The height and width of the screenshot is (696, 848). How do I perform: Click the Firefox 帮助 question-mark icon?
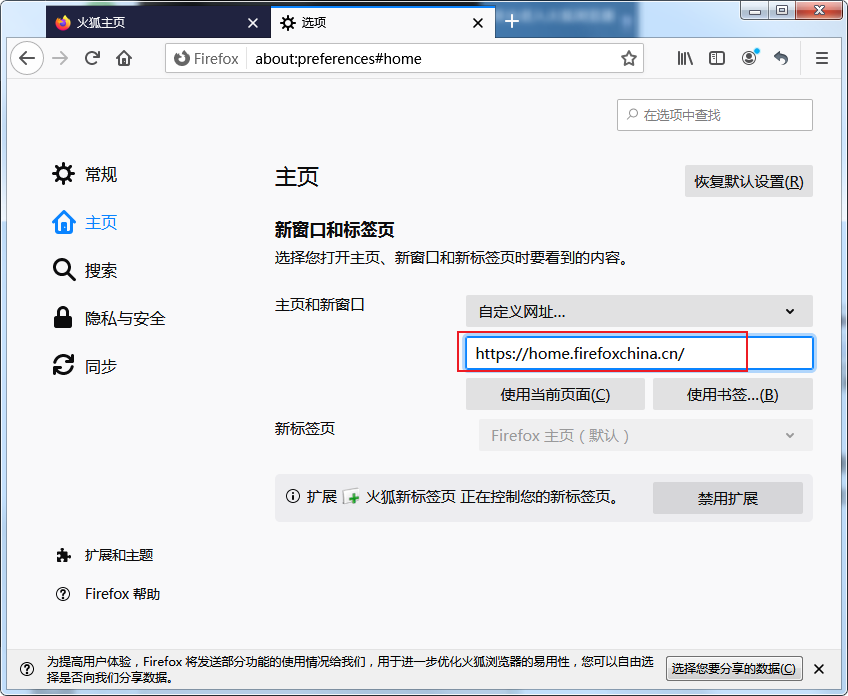pos(107,594)
